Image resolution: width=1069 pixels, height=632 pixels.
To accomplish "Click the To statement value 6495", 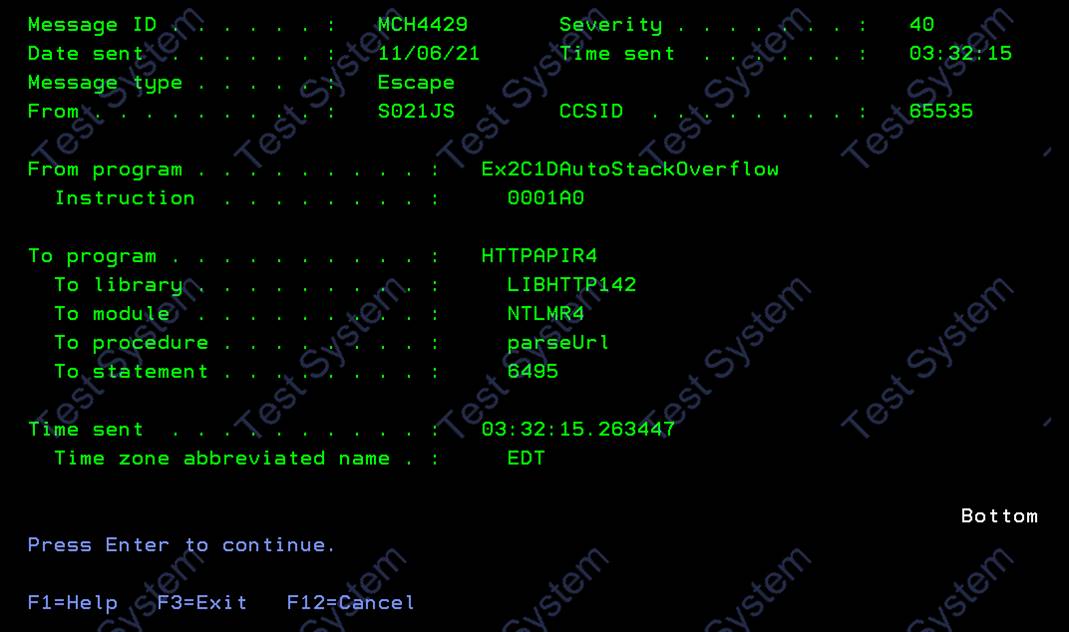I will pos(532,371).
